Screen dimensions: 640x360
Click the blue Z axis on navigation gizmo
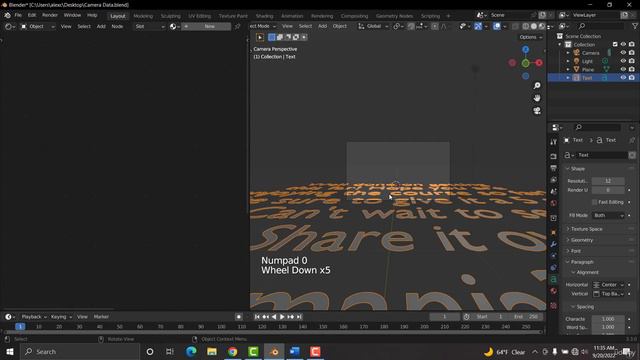[525, 49]
